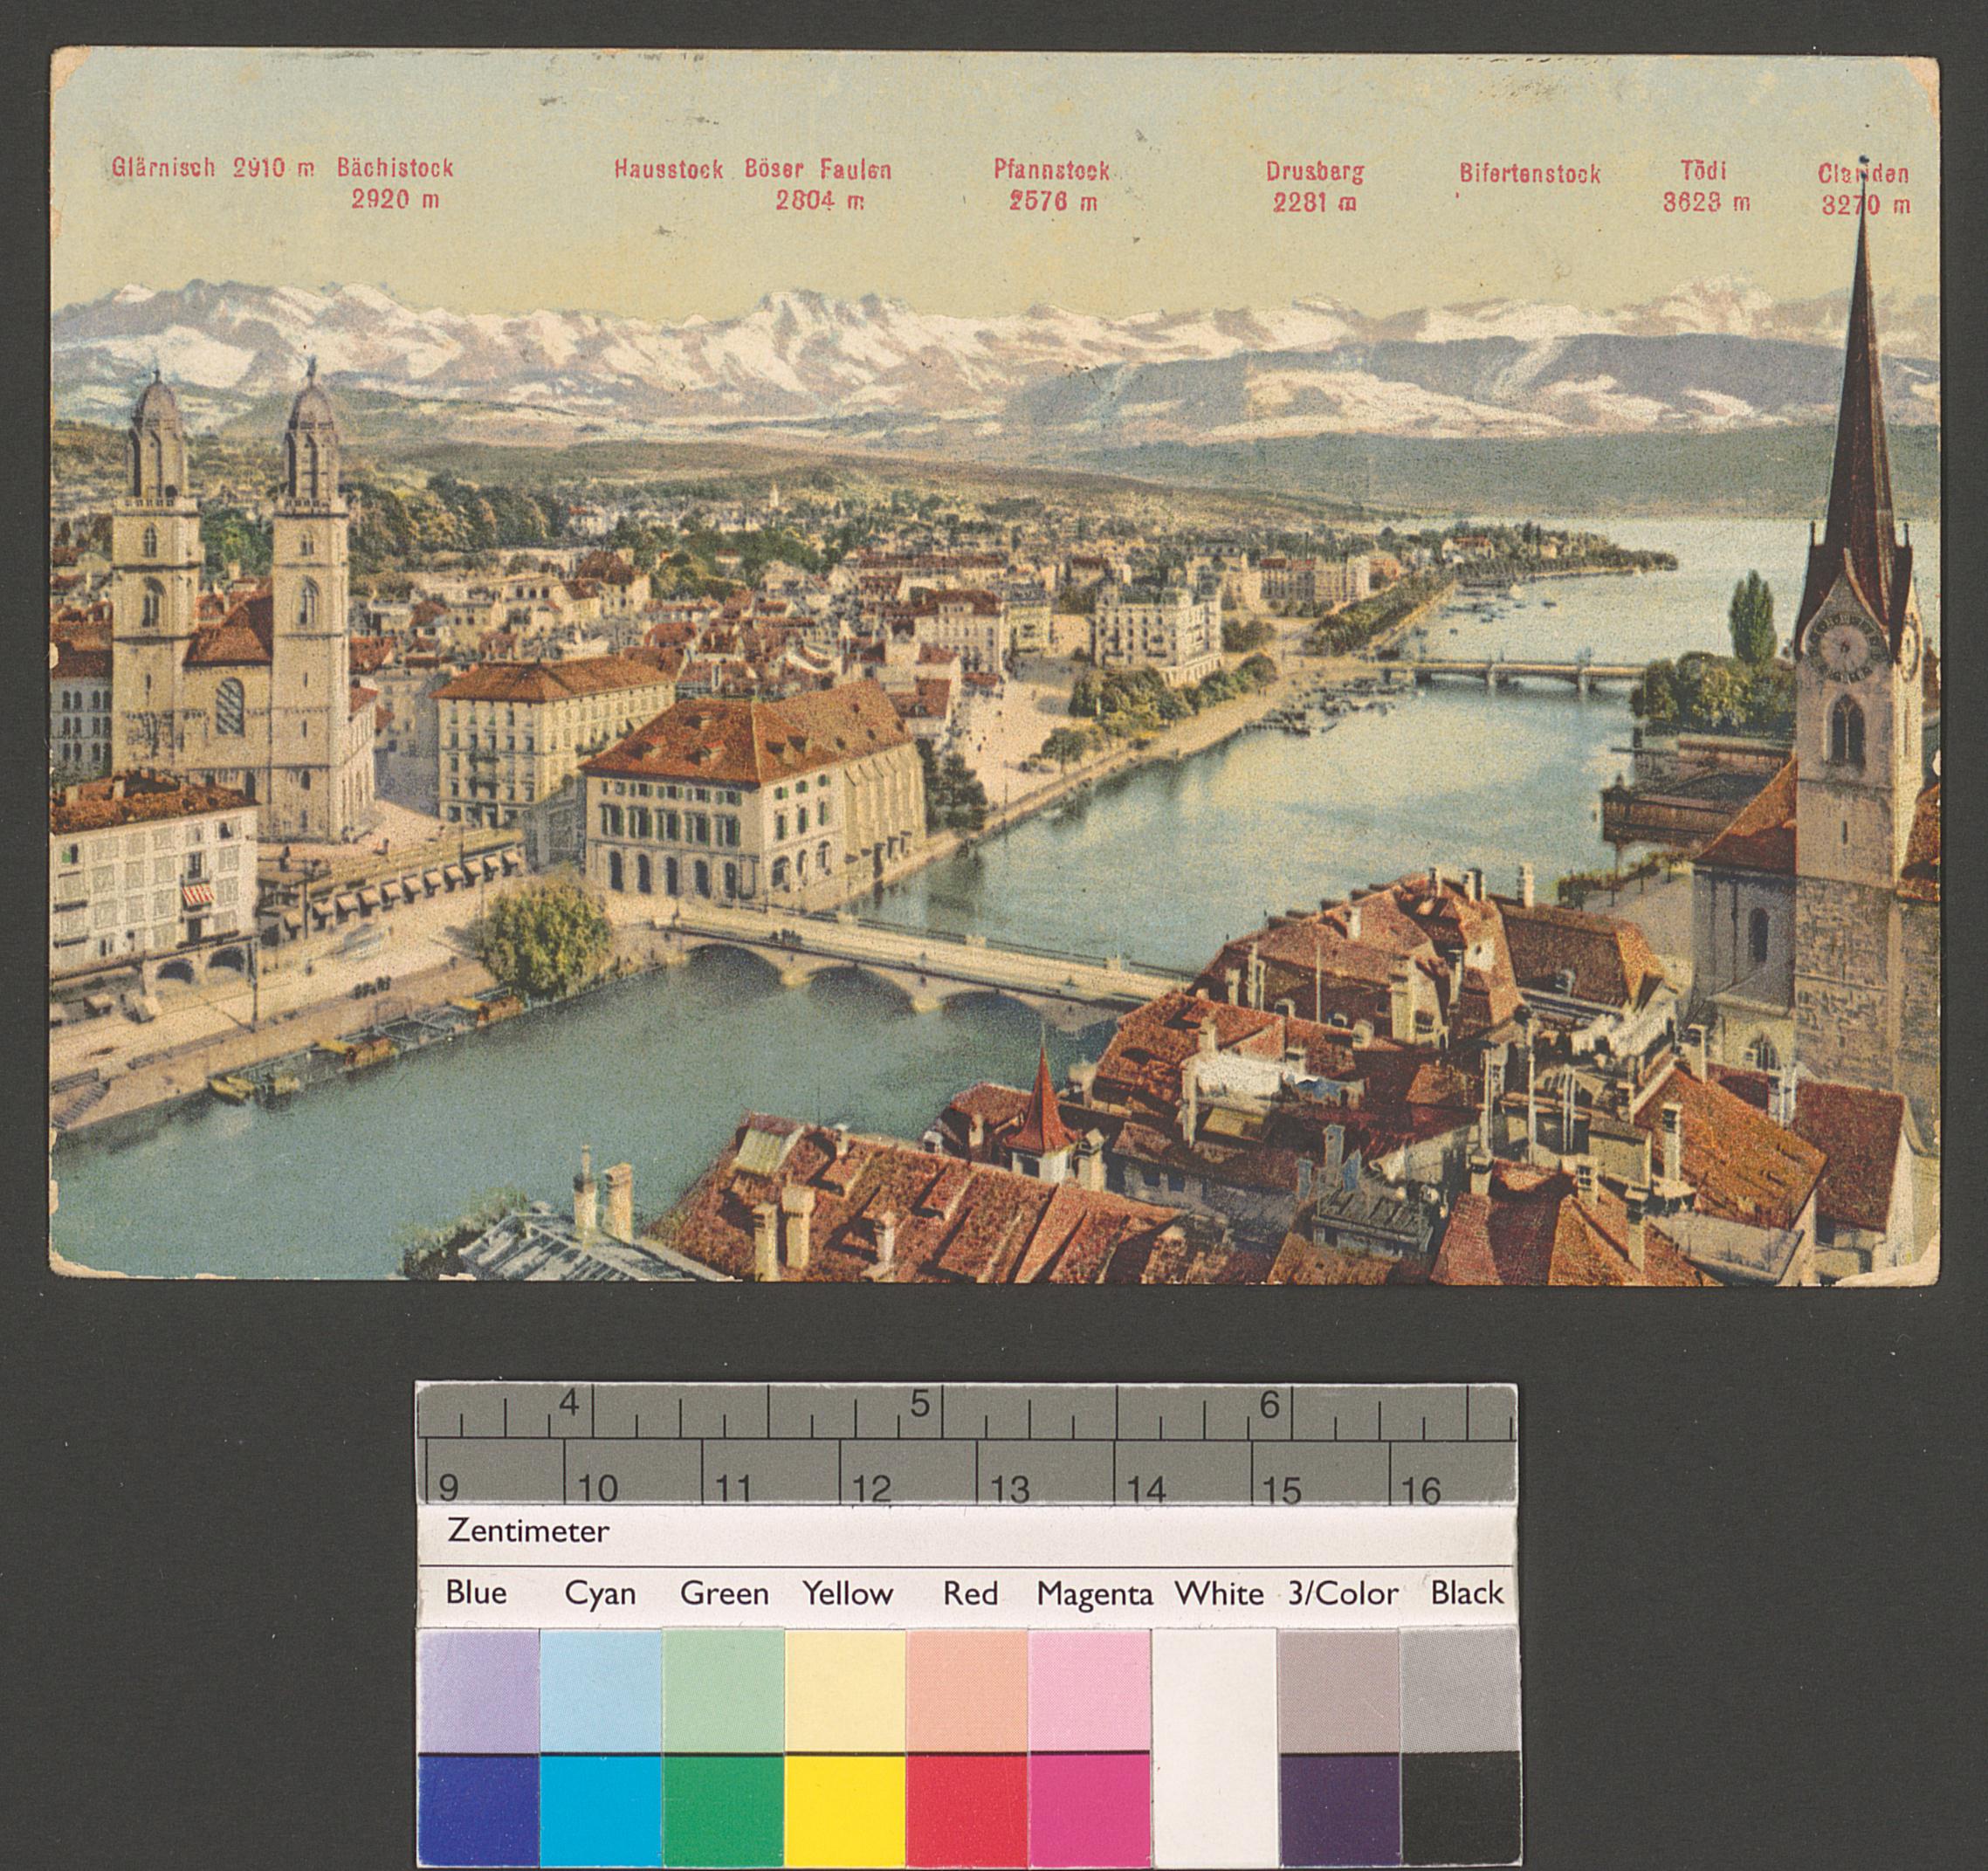
Task: Click the 'Zentimeter' label on the ruler
Action: coord(528,1532)
